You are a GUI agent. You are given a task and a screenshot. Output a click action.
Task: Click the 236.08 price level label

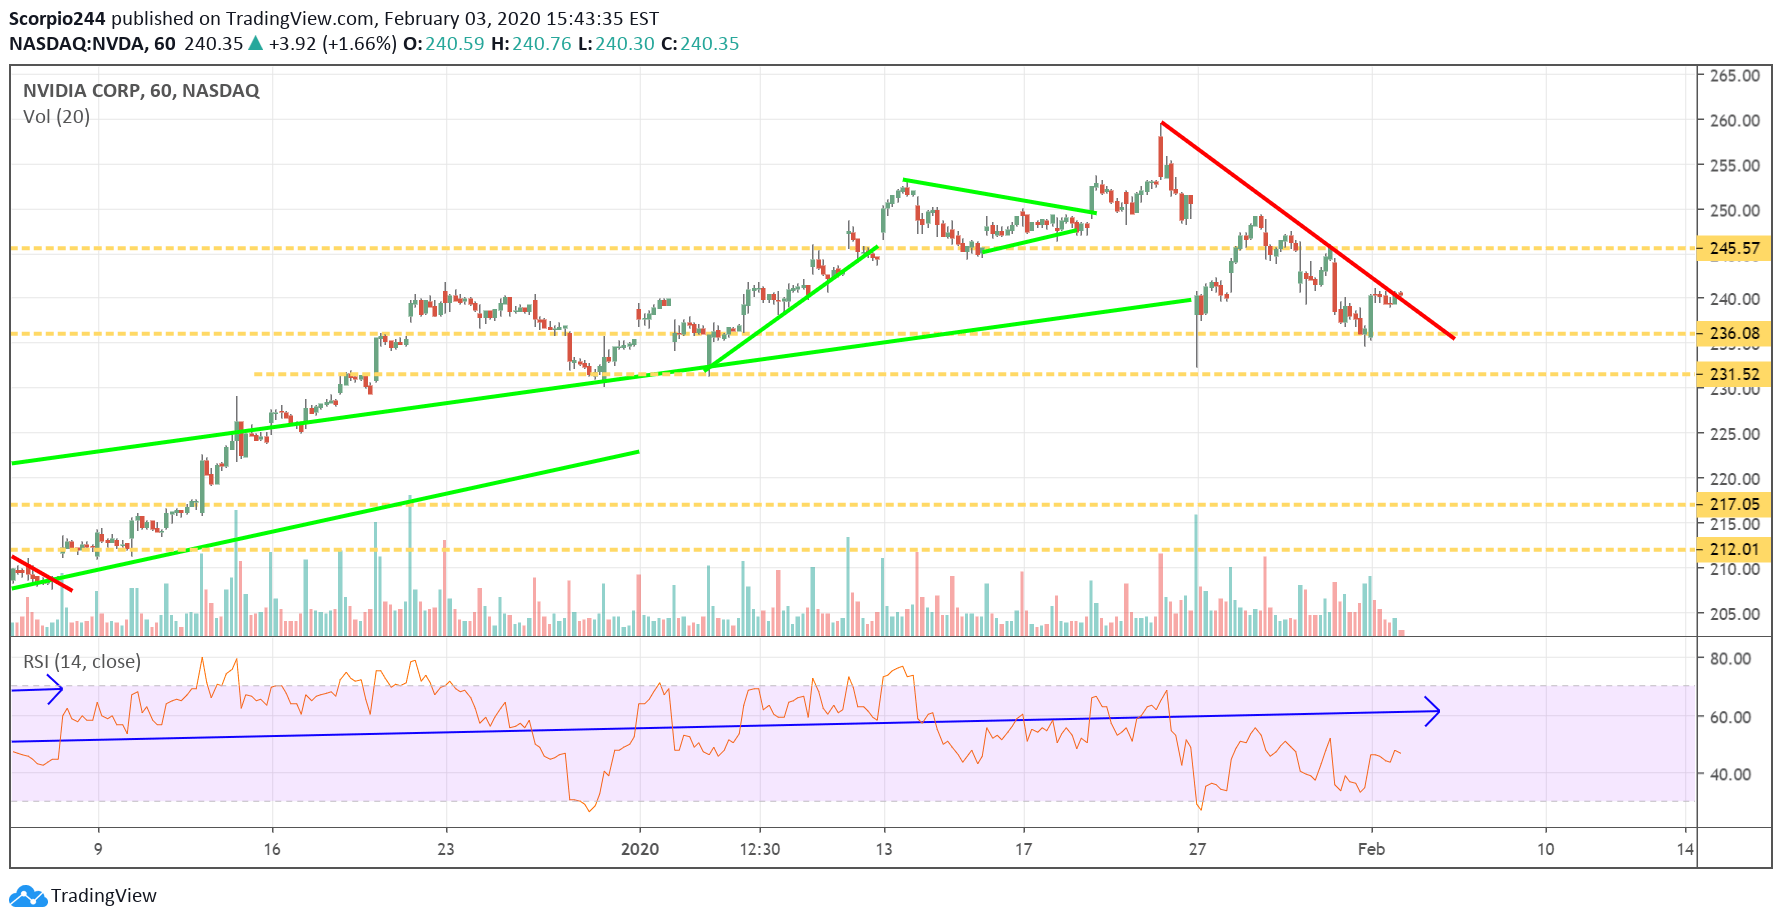(x=1734, y=333)
